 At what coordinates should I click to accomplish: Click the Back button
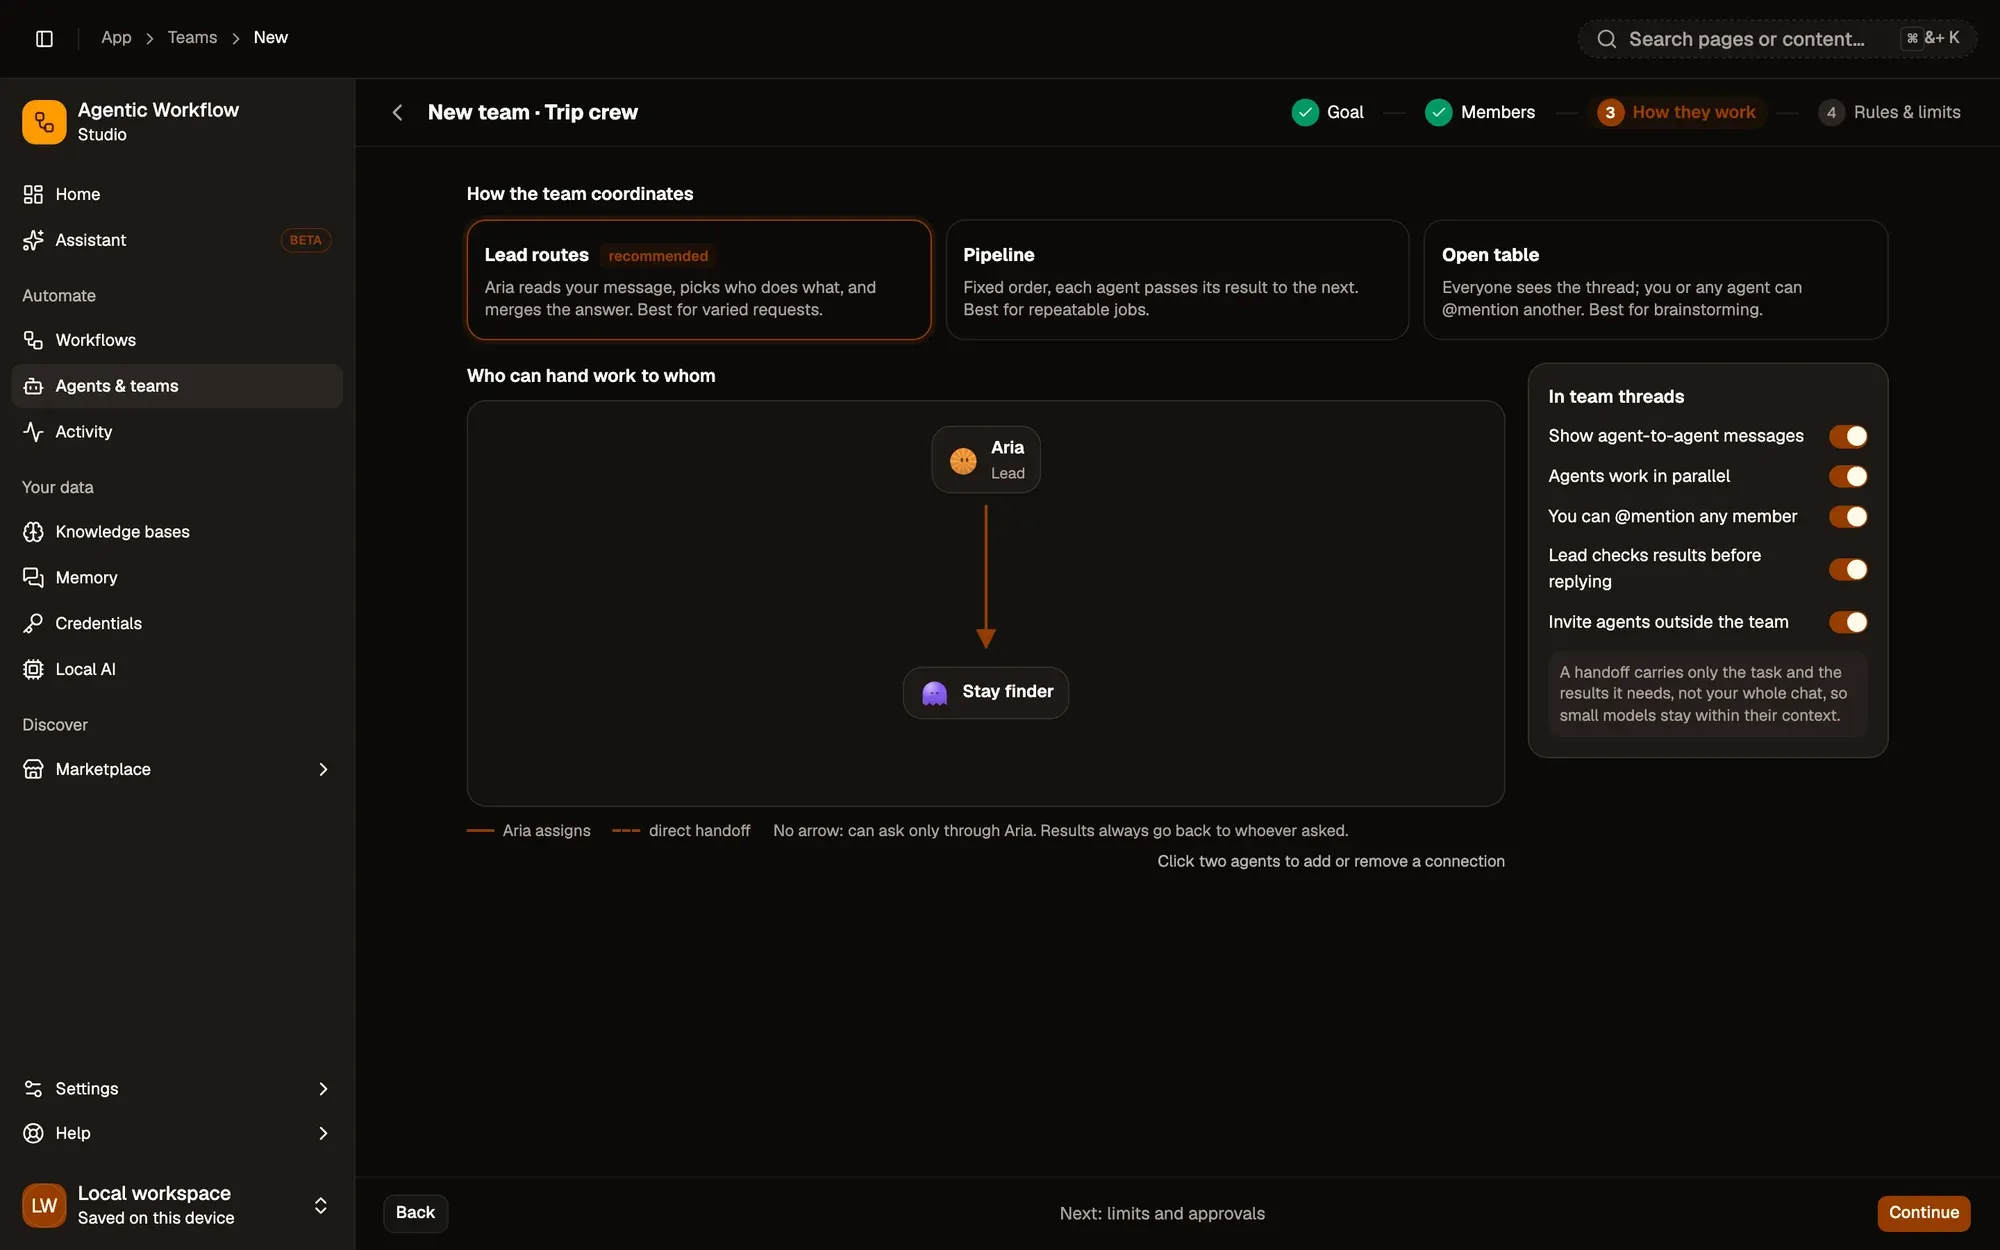[x=415, y=1213]
